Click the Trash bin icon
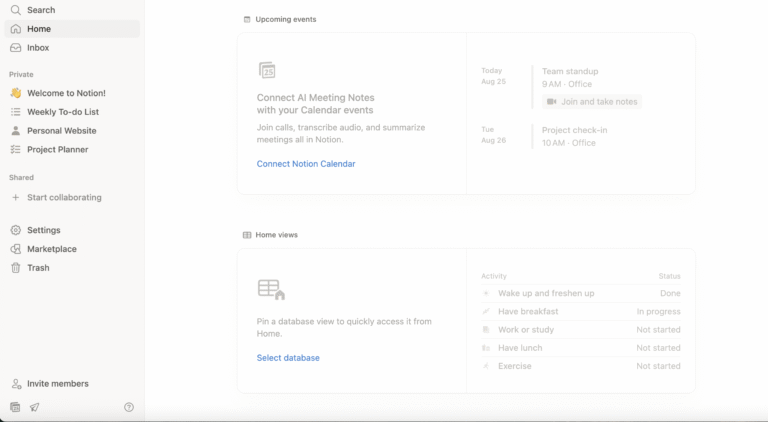 (x=16, y=268)
